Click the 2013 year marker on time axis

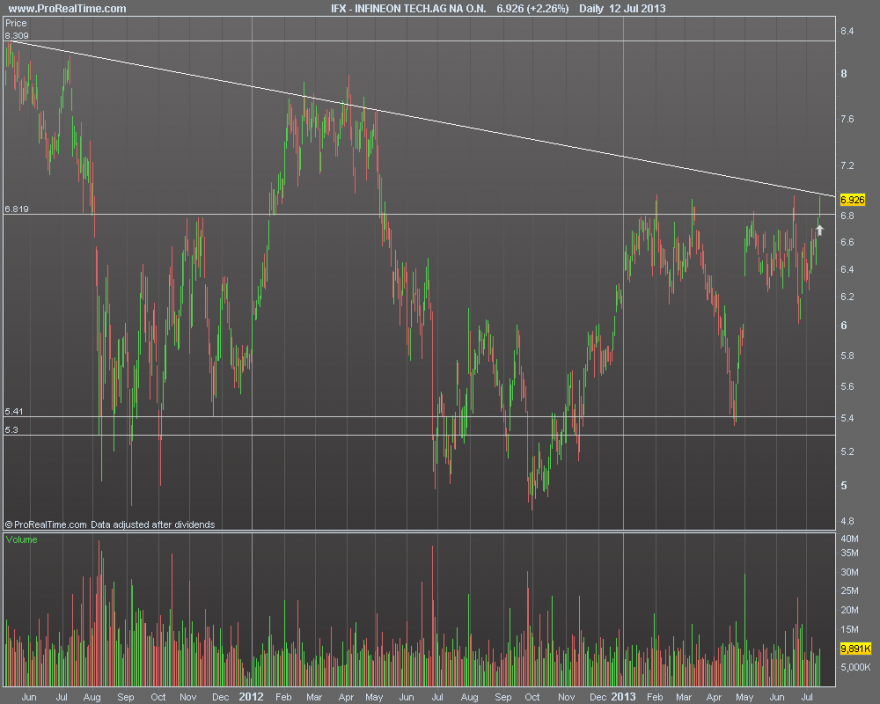(623, 697)
